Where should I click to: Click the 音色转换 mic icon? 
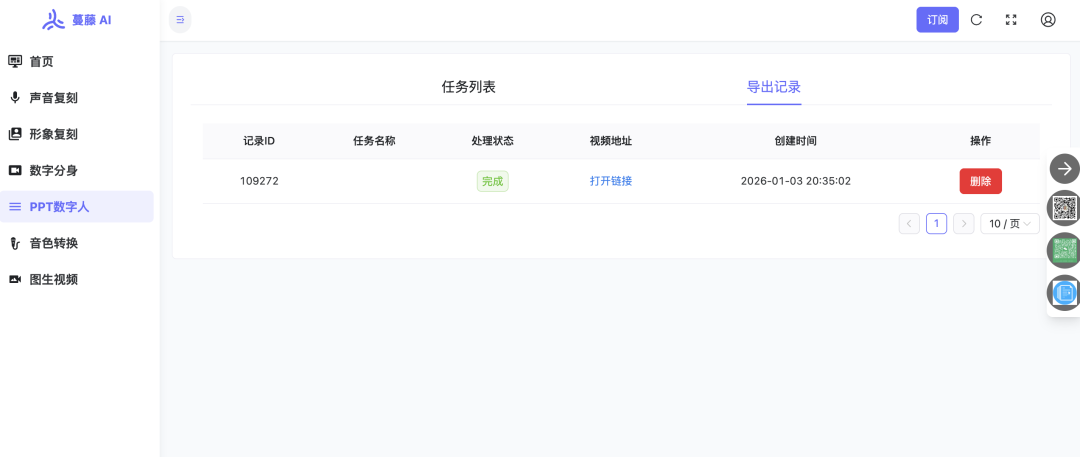(15, 243)
